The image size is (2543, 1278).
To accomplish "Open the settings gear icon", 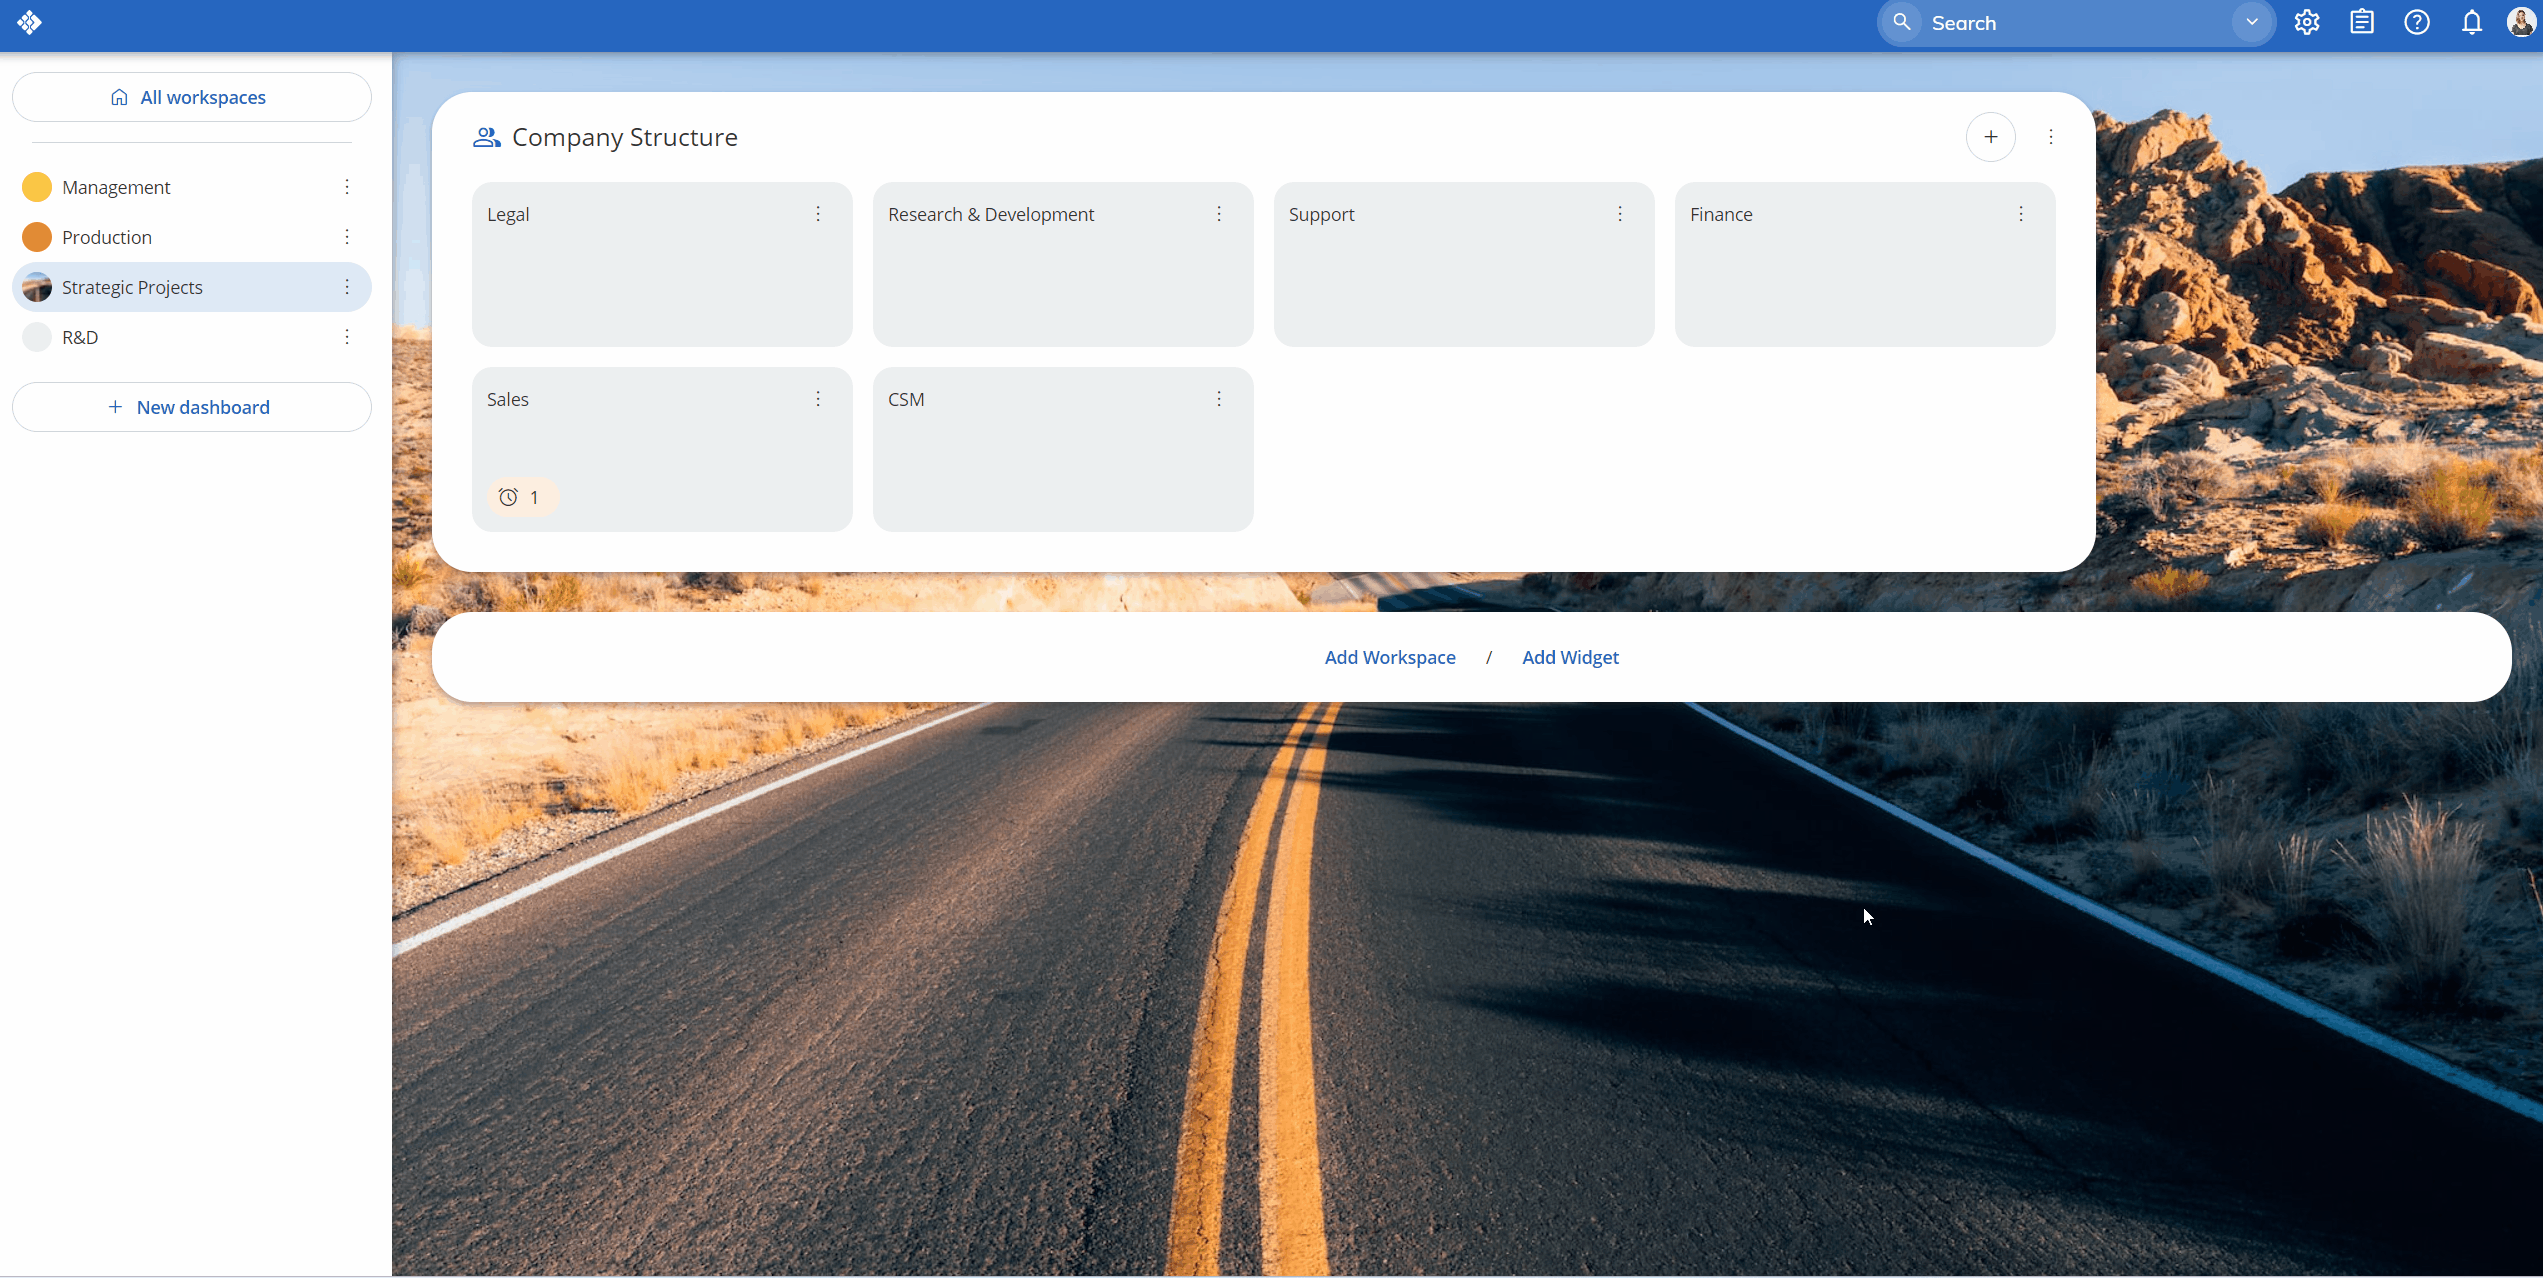I will 2306,22.
